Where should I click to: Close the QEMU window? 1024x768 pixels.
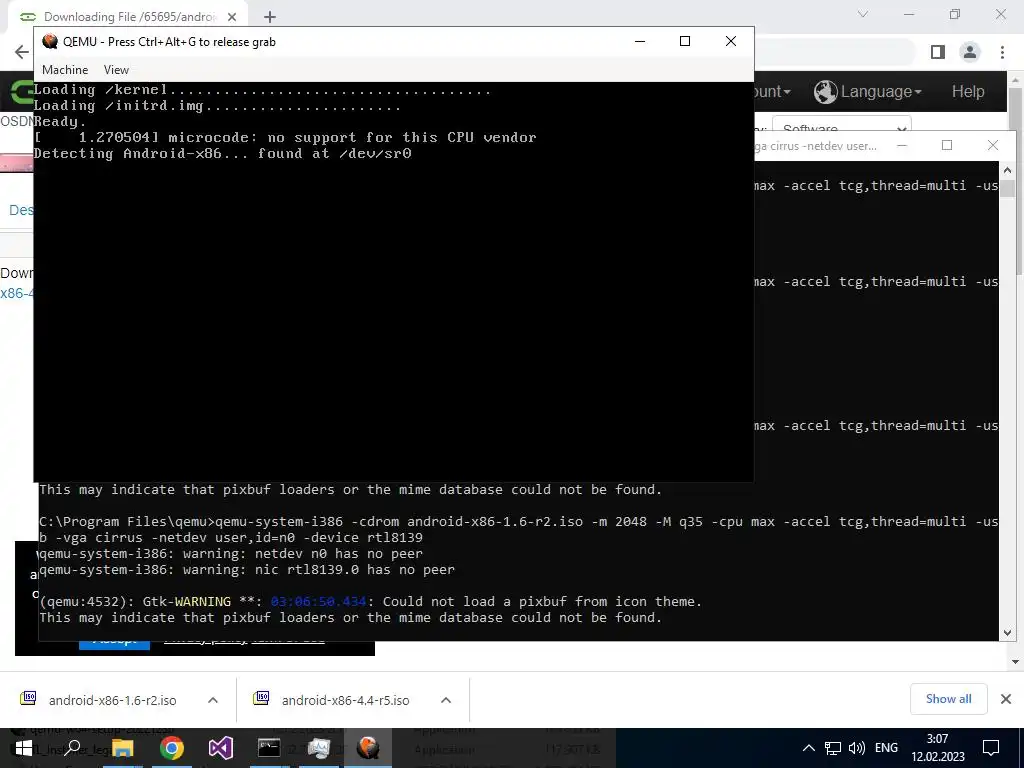[731, 41]
